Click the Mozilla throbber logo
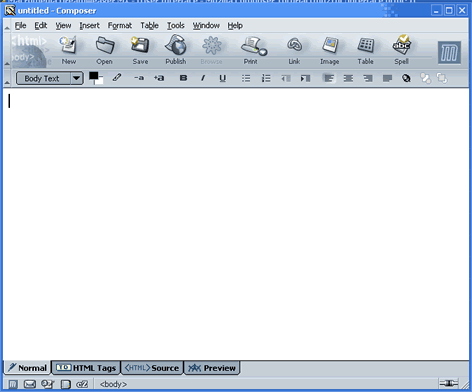The image size is (472, 392). tap(449, 53)
